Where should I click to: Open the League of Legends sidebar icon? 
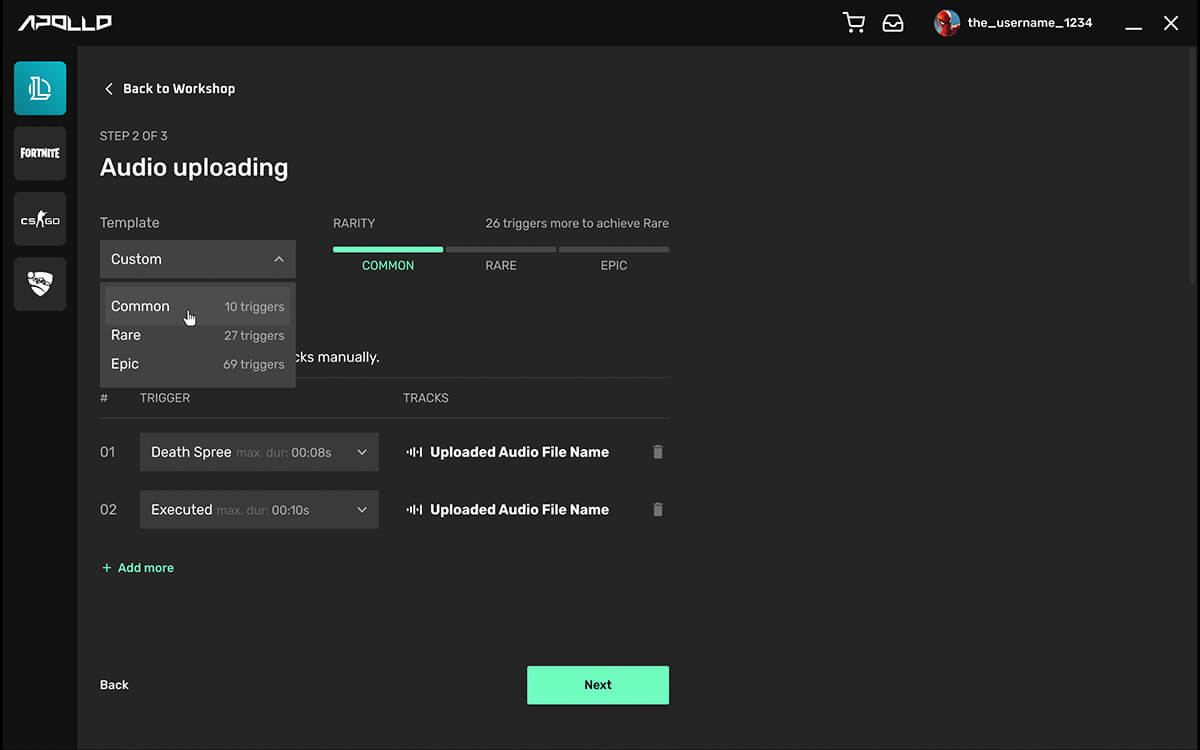pyautogui.click(x=40, y=88)
